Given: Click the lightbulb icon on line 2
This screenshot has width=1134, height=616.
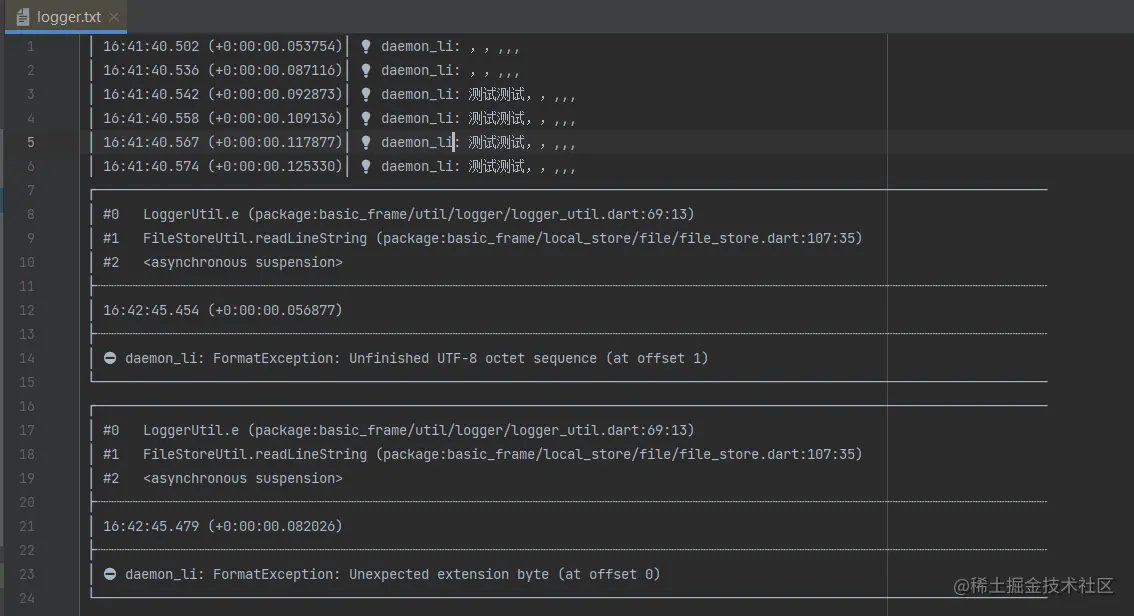Looking at the screenshot, I should [x=366, y=70].
